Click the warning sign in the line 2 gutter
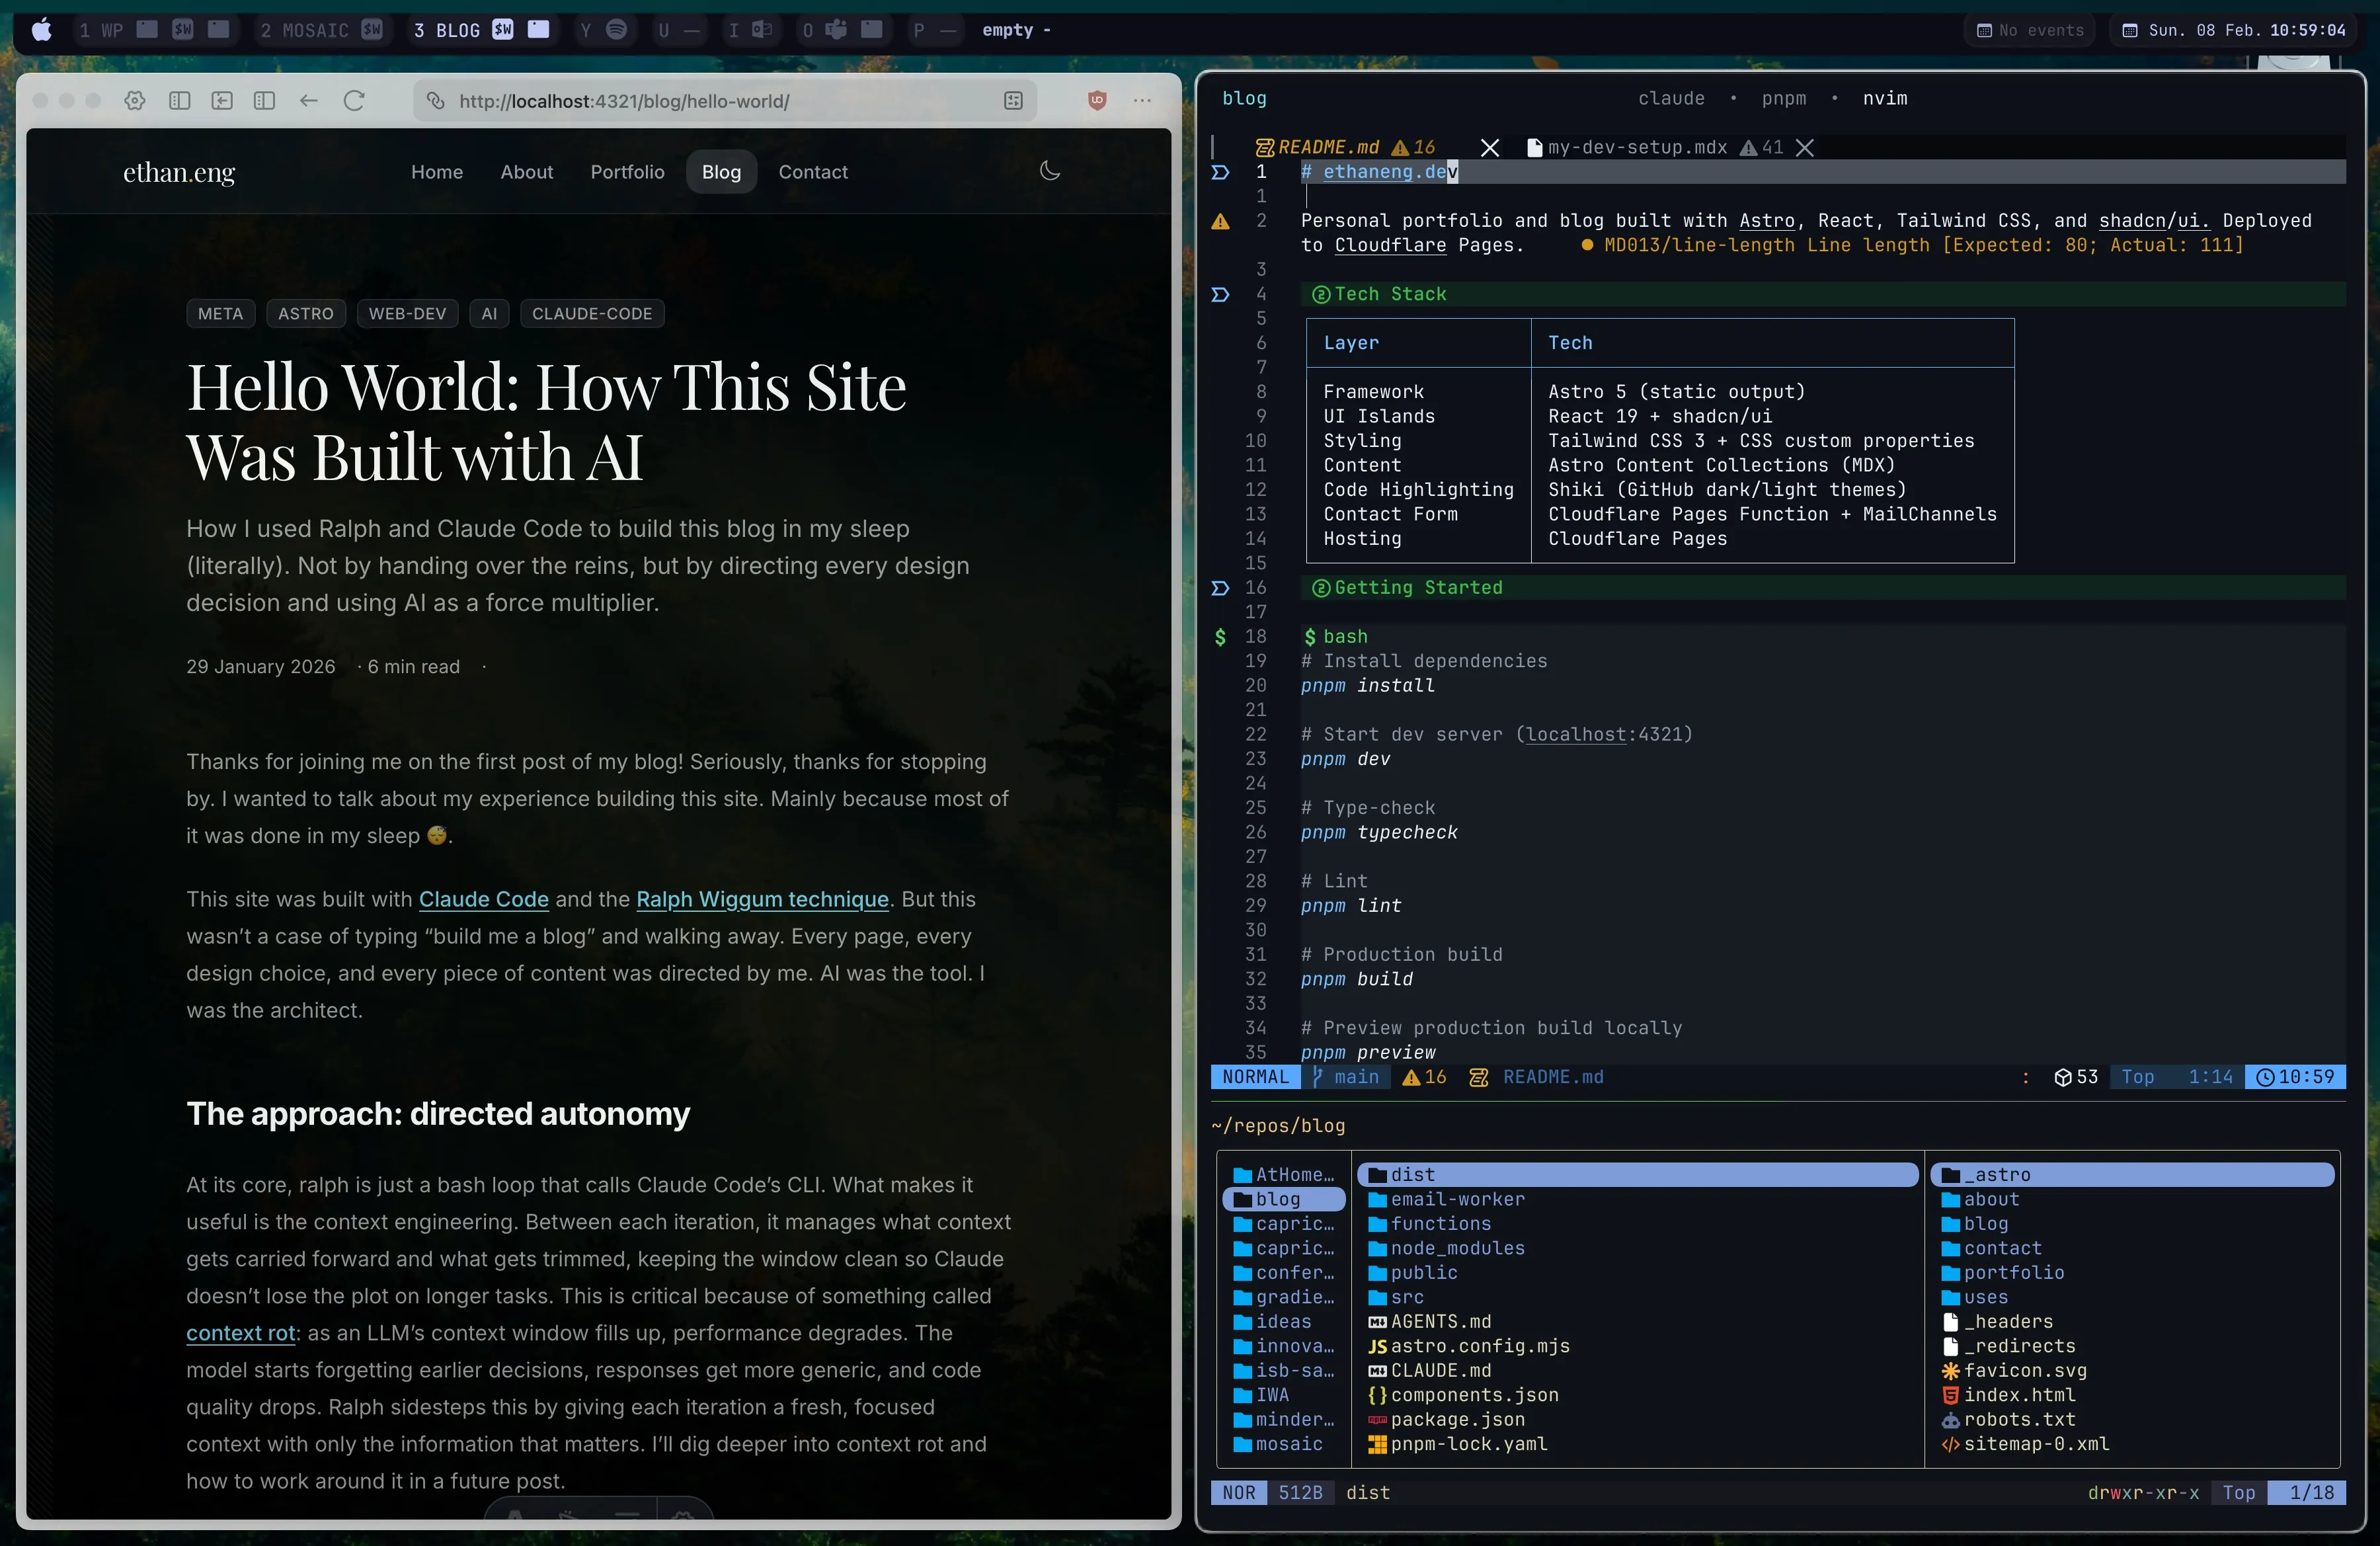The image size is (2380, 1546). tap(1220, 221)
